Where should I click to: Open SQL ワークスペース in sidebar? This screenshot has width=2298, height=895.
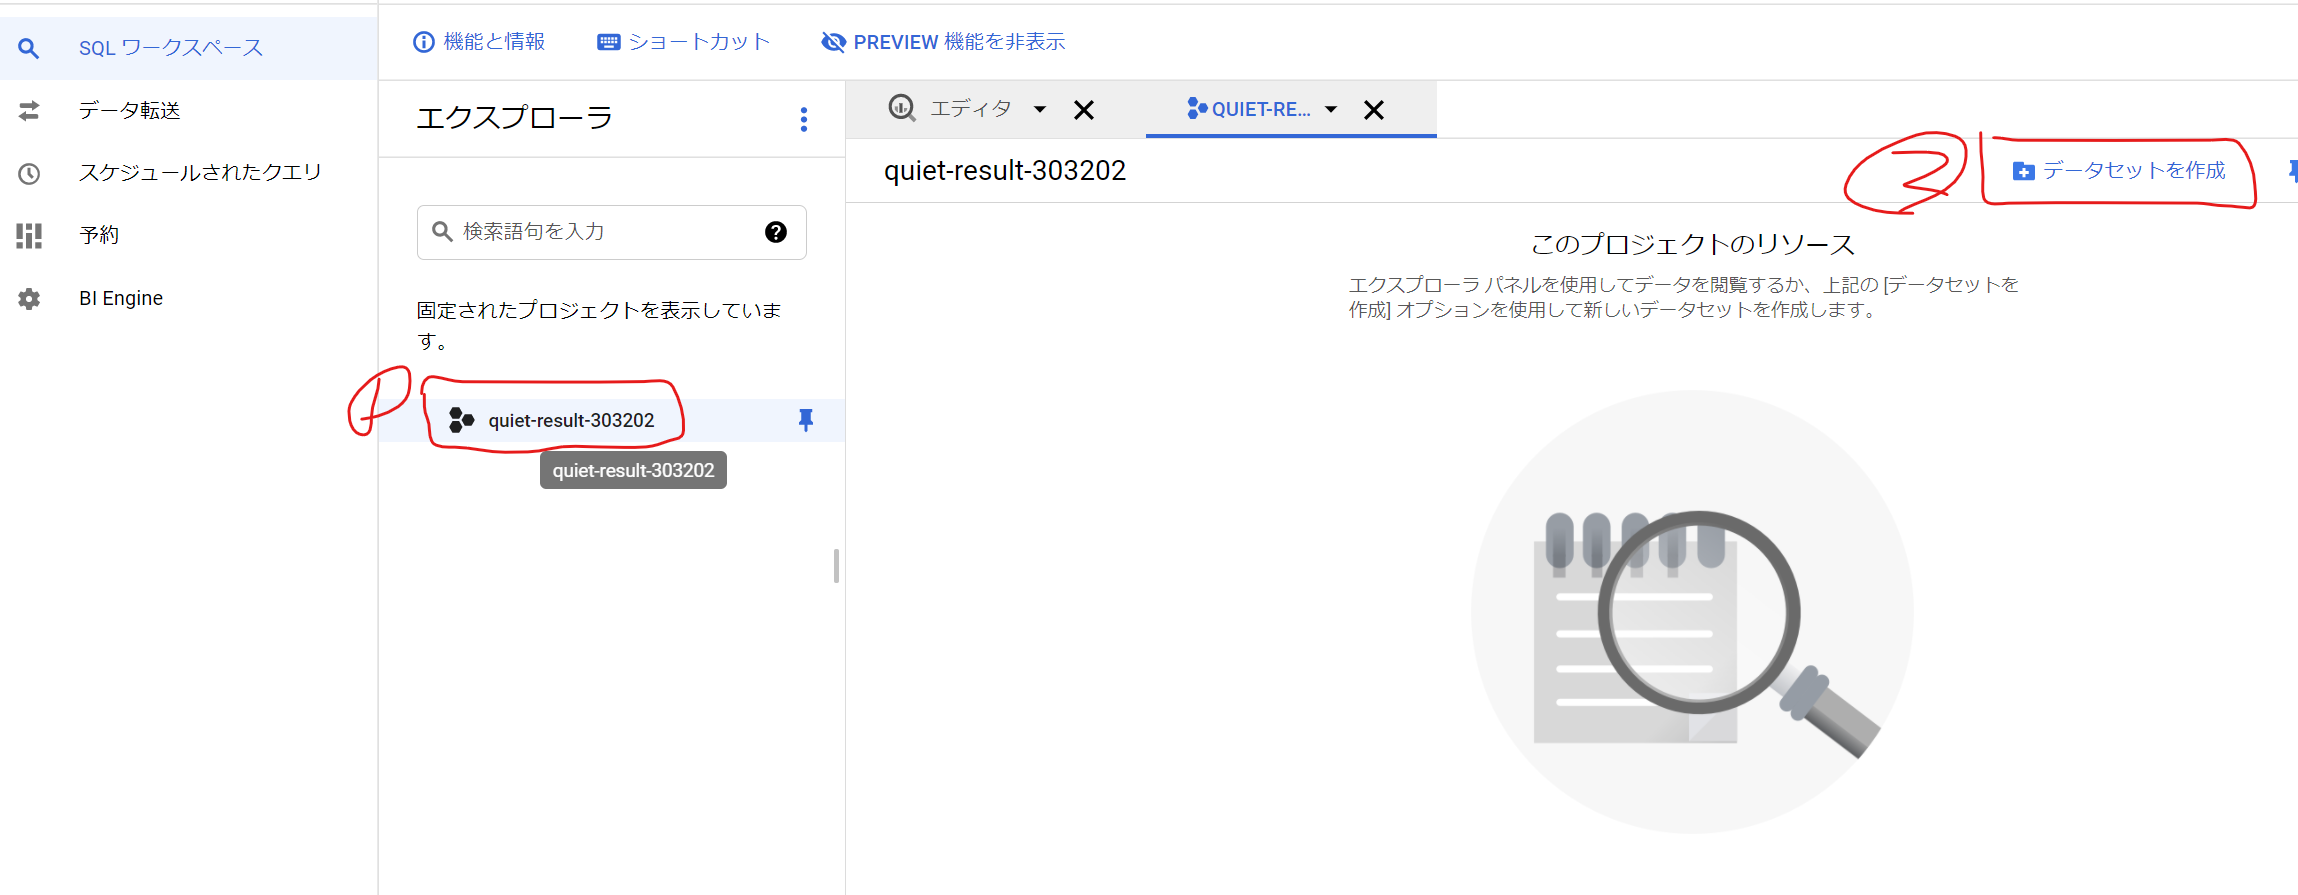click(188, 48)
